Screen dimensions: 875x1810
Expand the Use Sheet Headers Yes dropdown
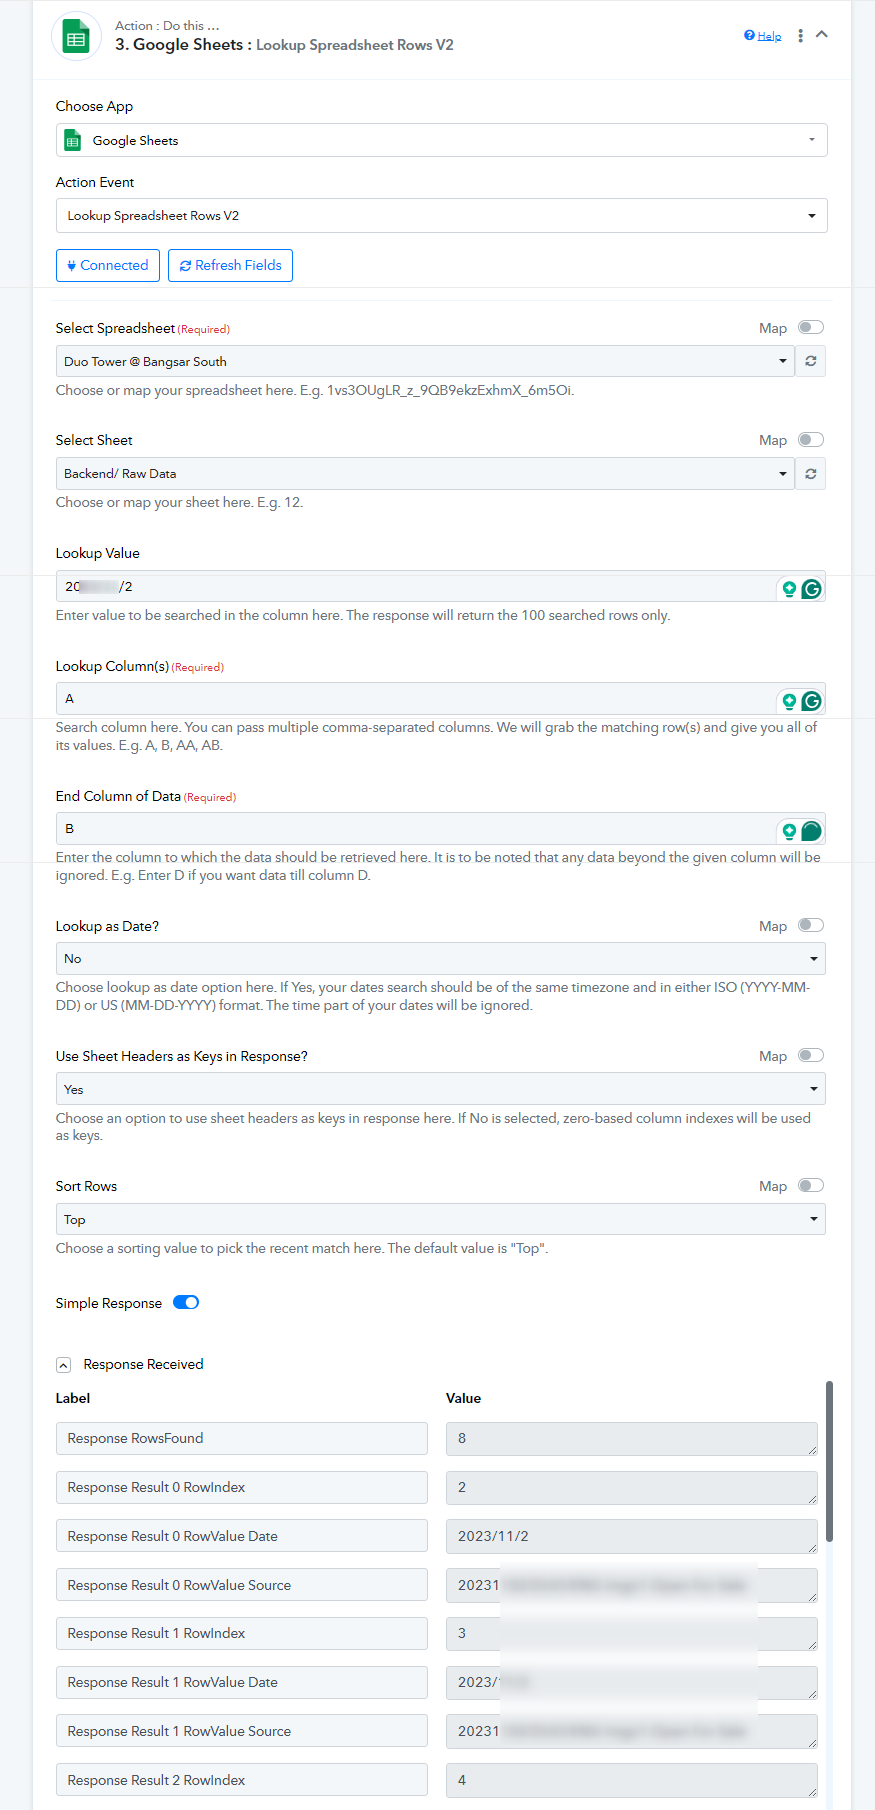click(x=441, y=1089)
